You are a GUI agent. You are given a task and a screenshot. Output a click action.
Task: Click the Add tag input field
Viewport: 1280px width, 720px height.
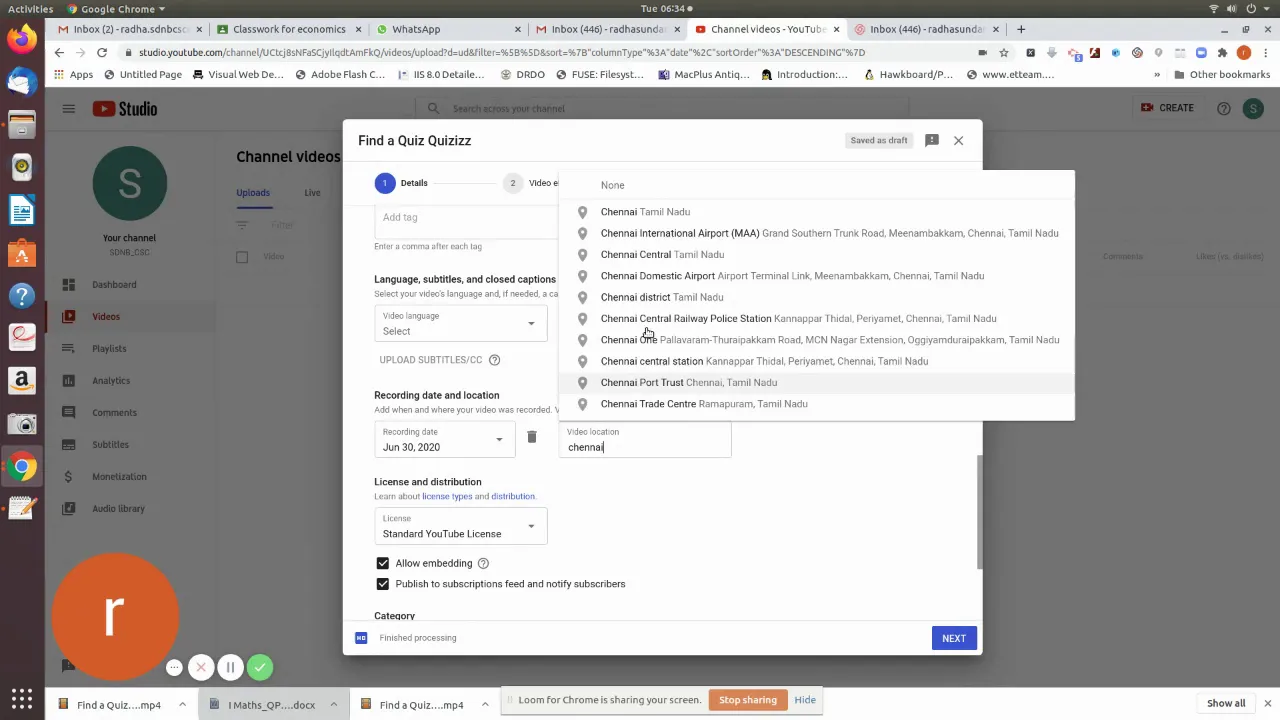(465, 217)
